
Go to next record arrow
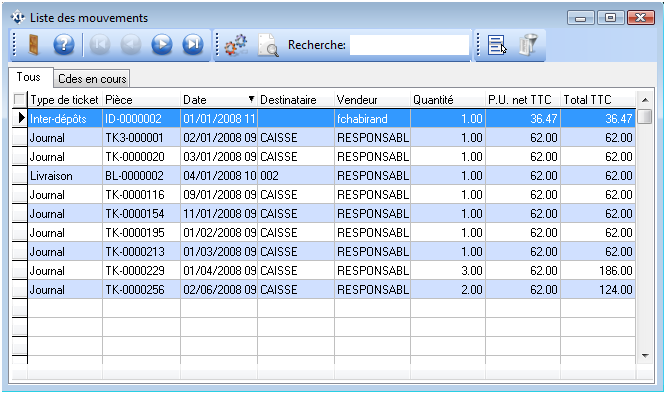point(162,45)
